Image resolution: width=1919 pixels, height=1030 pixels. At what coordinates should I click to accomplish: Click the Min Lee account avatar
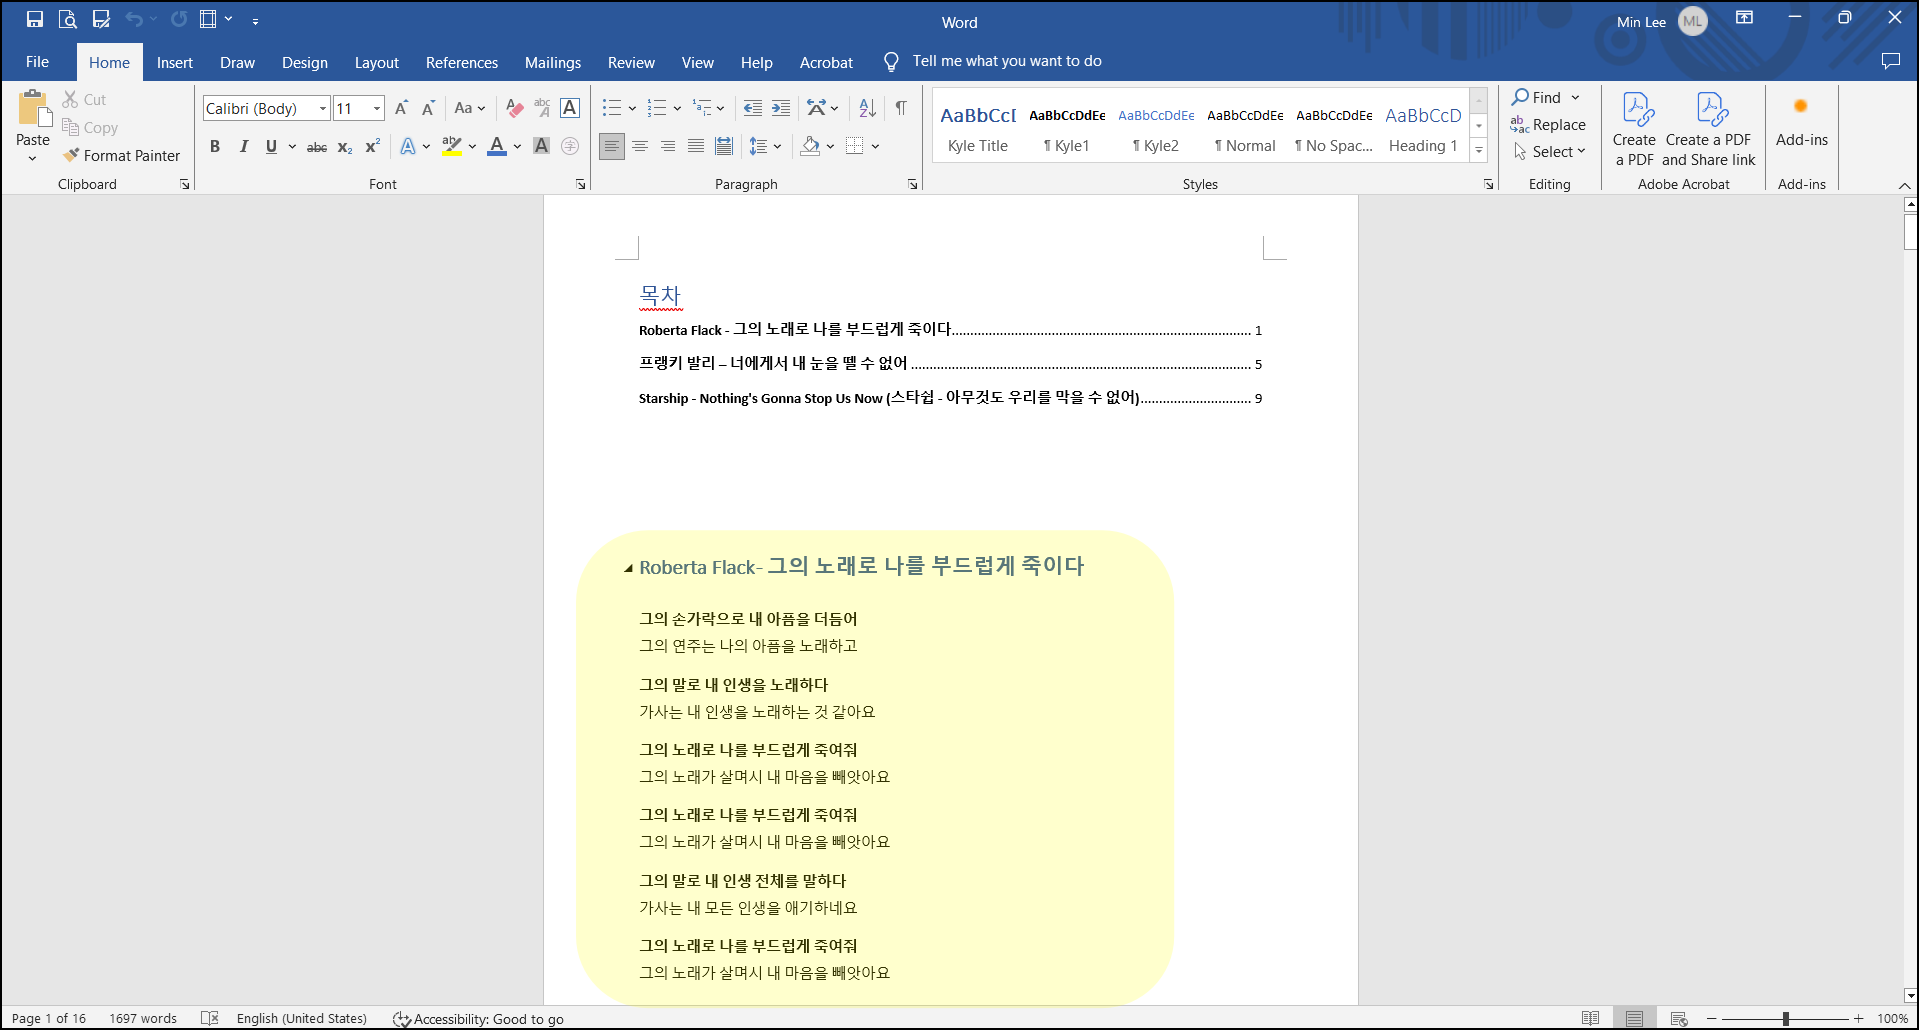[x=1693, y=21]
